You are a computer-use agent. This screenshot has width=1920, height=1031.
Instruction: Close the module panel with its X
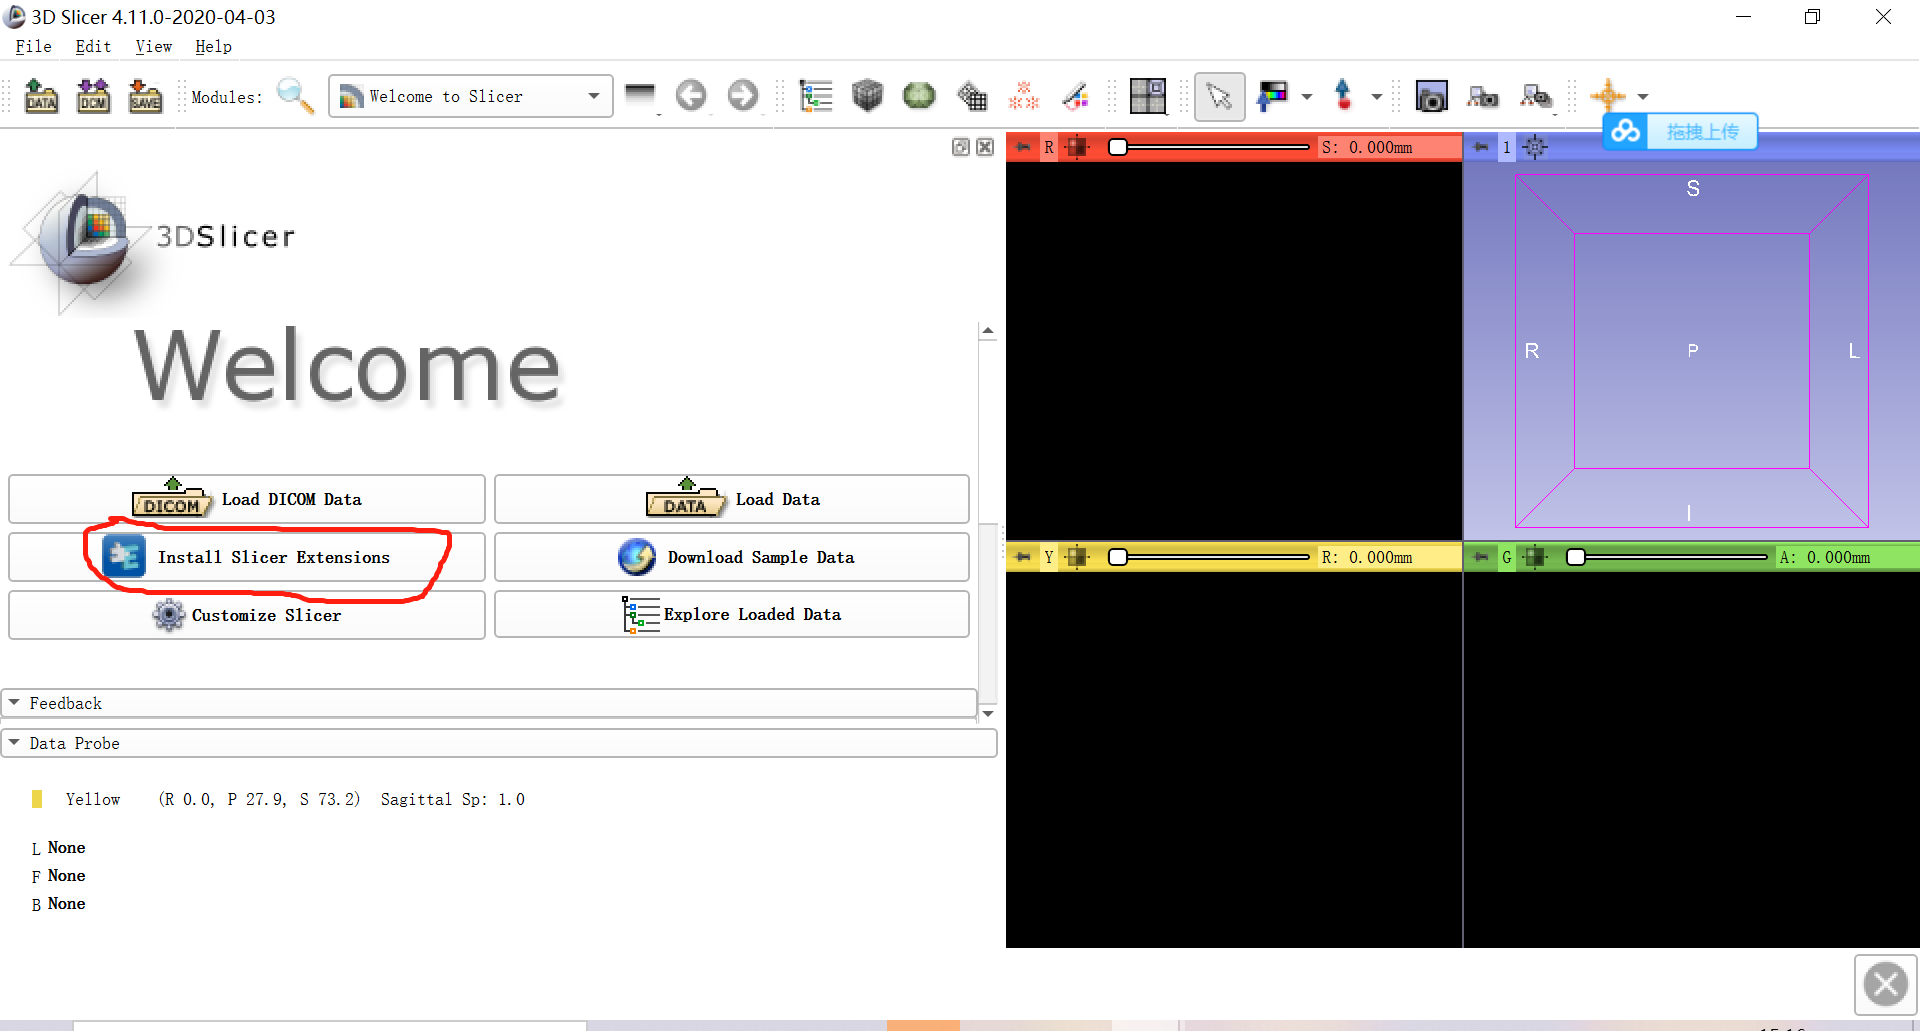click(x=985, y=147)
